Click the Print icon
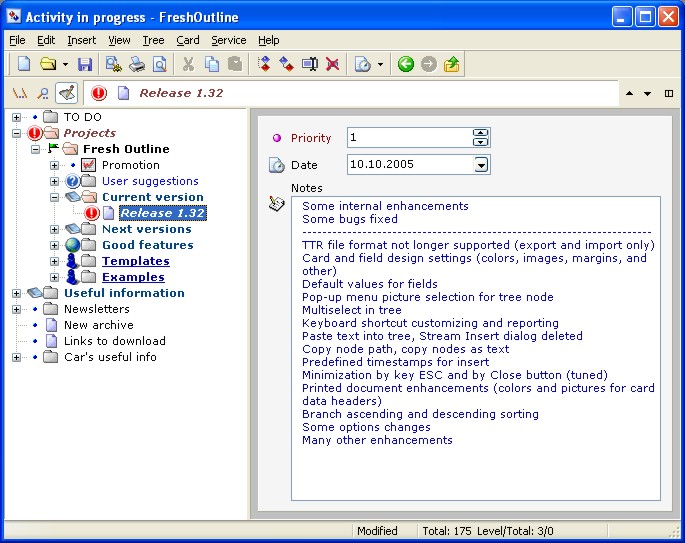685x543 pixels. coord(137,64)
